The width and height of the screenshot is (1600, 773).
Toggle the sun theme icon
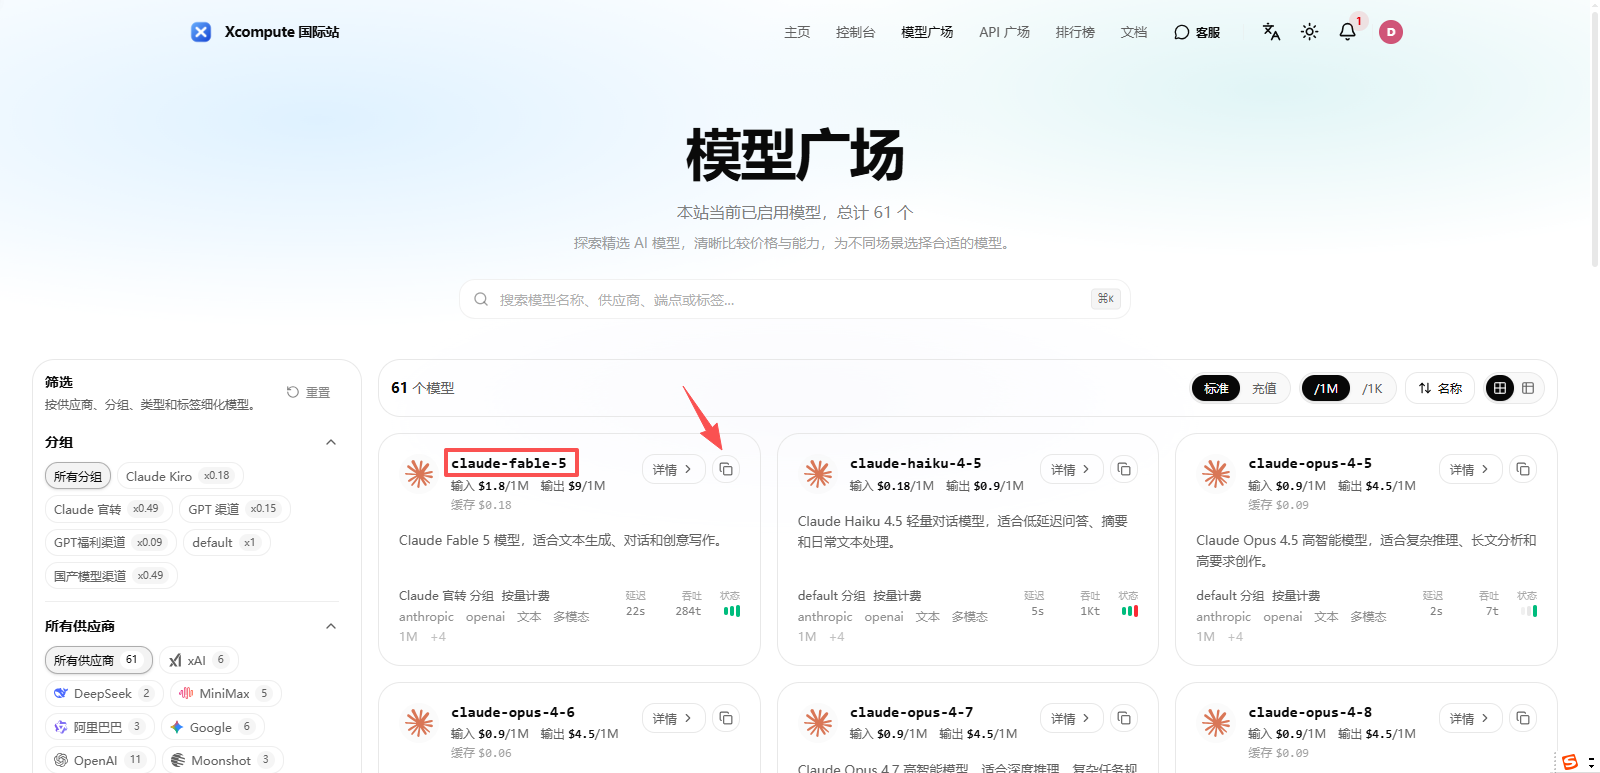coord(1309,32)
